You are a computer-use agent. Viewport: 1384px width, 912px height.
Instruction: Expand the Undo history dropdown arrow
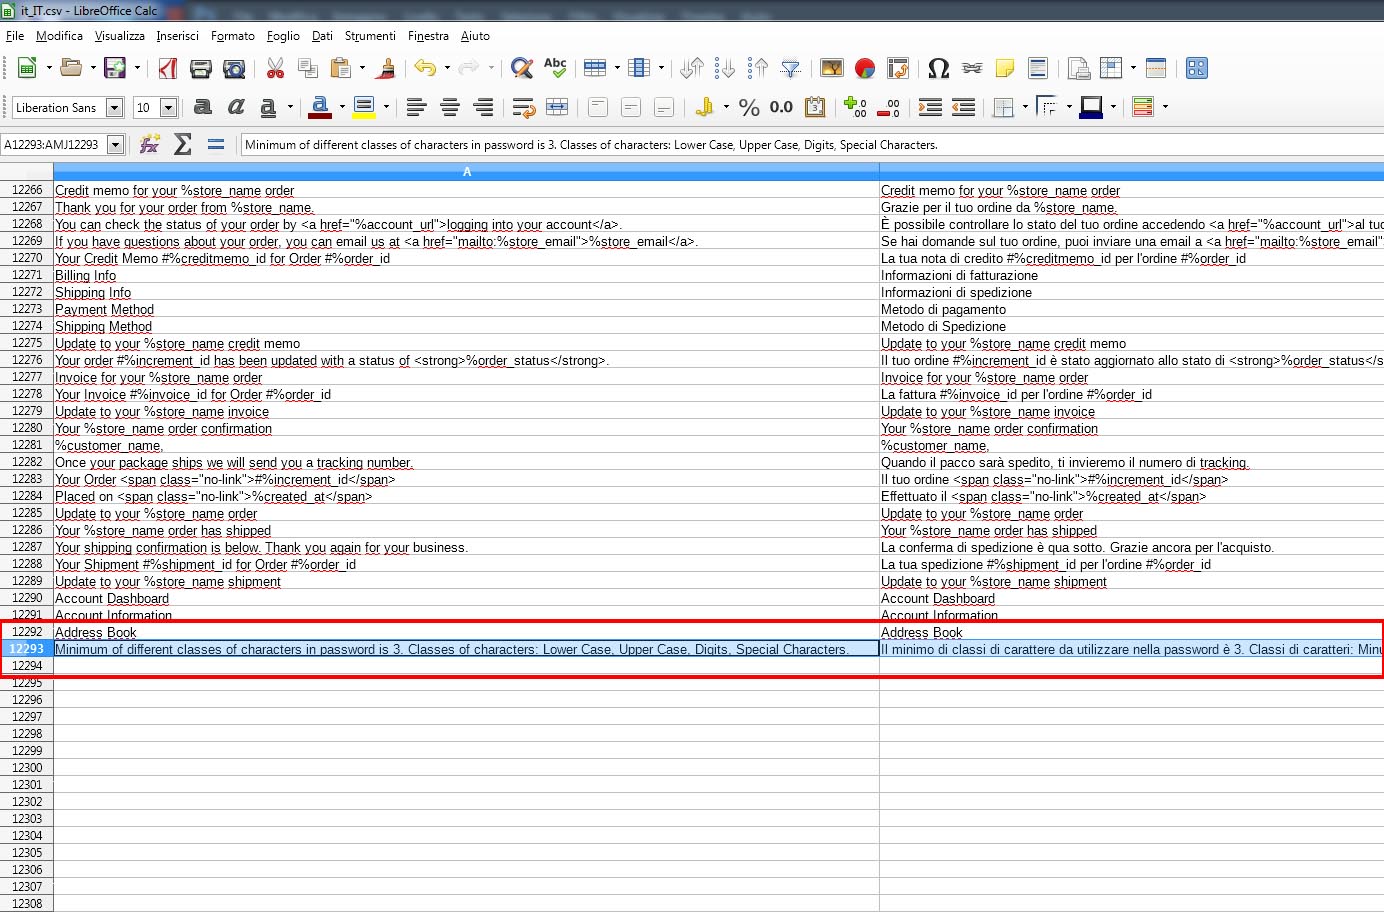coord(447,68)
